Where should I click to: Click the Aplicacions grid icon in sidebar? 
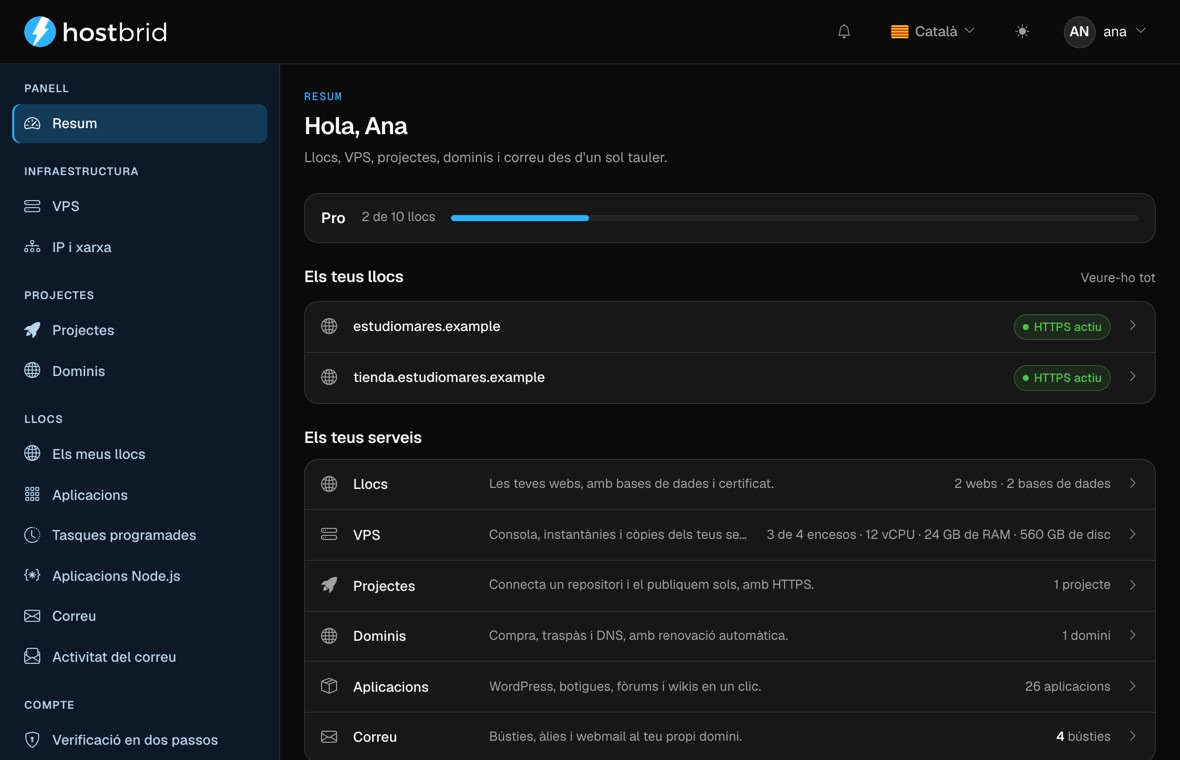tap(32, 494)
